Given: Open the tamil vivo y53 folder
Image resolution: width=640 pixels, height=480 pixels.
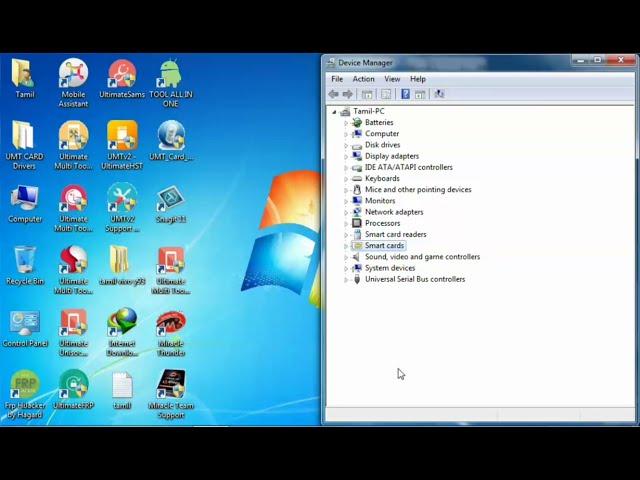Looking at the screenshot, I should pos(122,266).
